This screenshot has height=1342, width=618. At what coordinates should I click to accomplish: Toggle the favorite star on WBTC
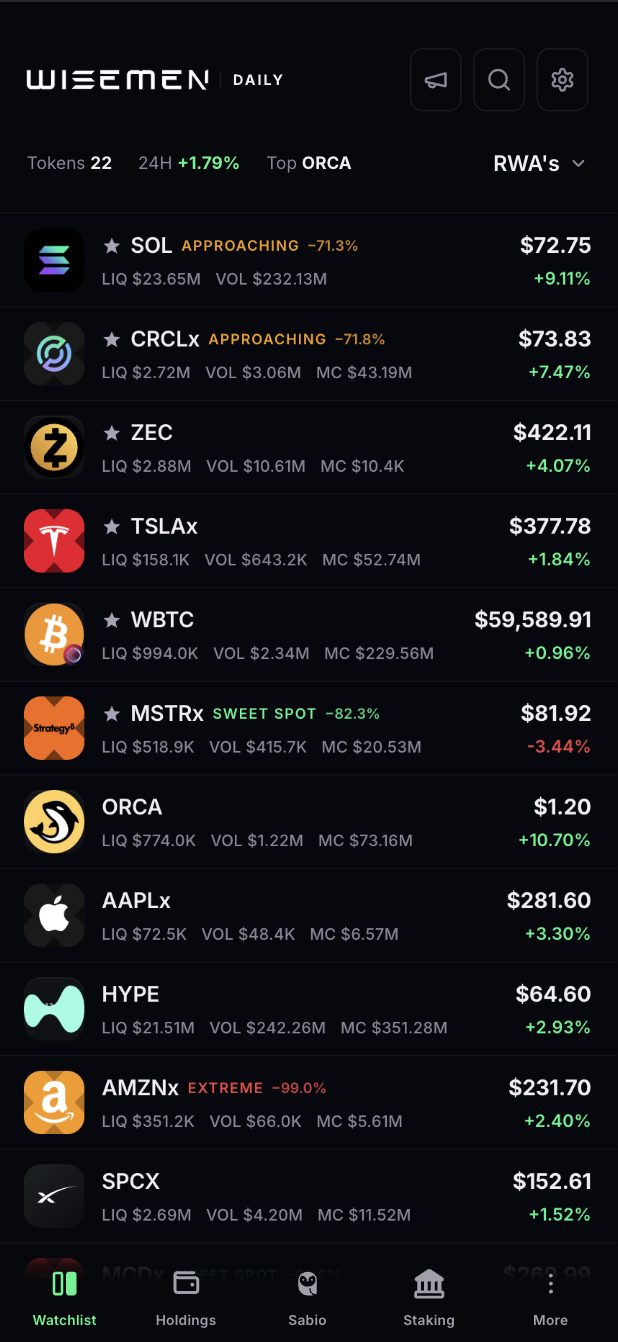pyautogui.click(x=112, y=620)
